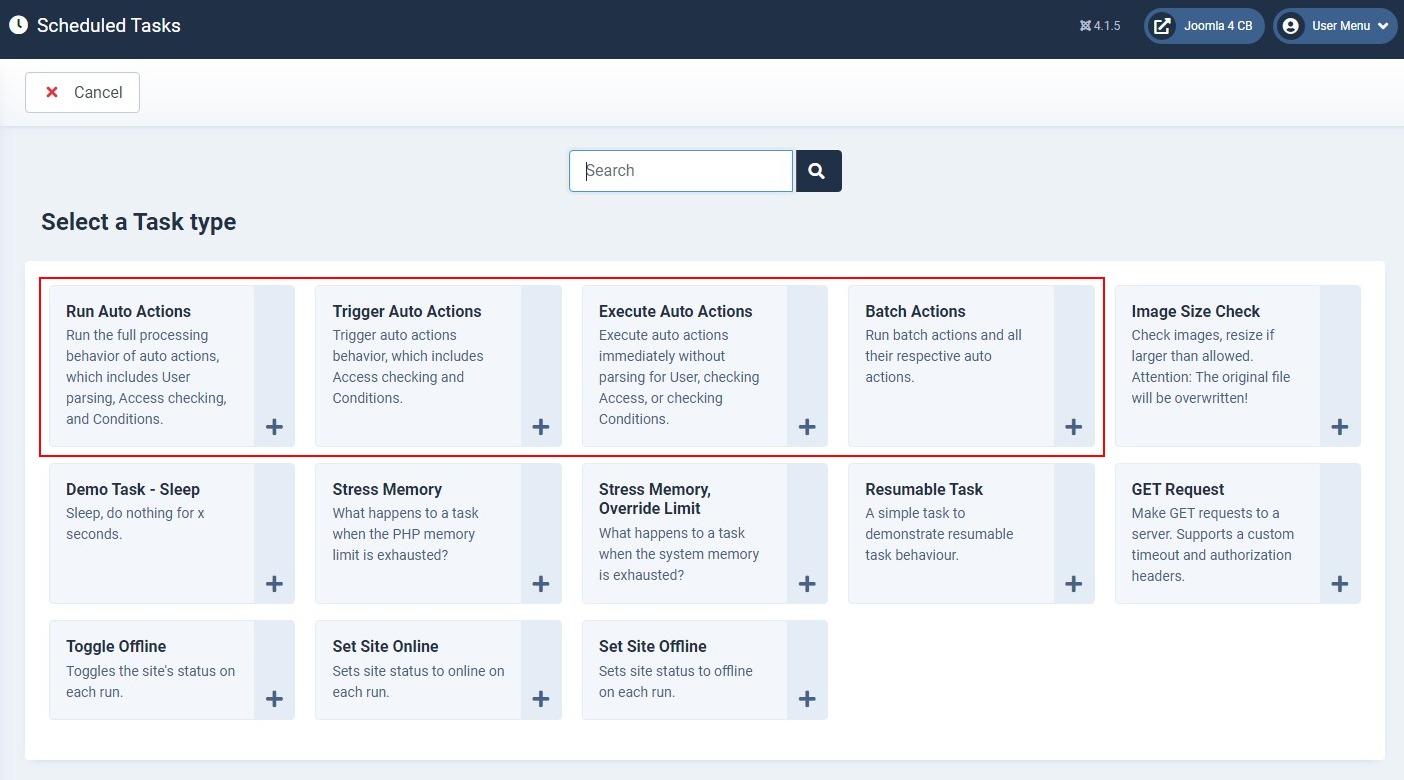Click the user avatar icon in header
Image resolution: width=1404 pixels, height=780 pixels.
(x=1291, y=26)
